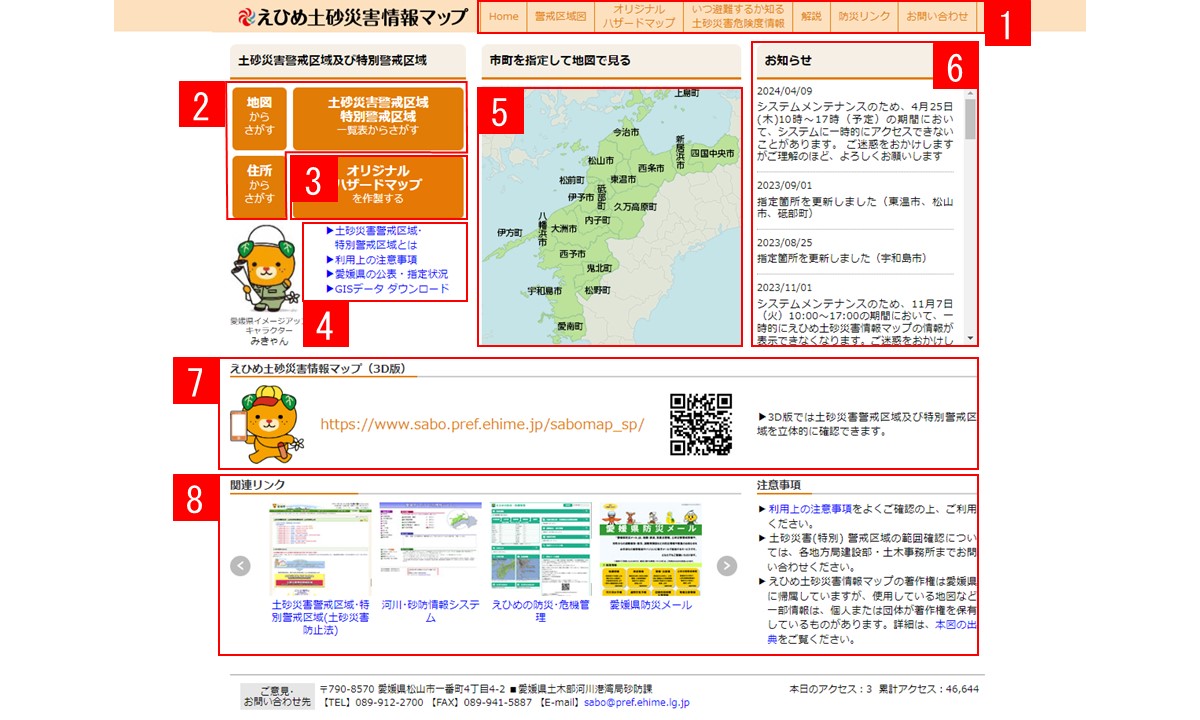This screenshot has width=1200, height=720.
Task: Select 西条市 on the map
Action: [x=651, y=167]
